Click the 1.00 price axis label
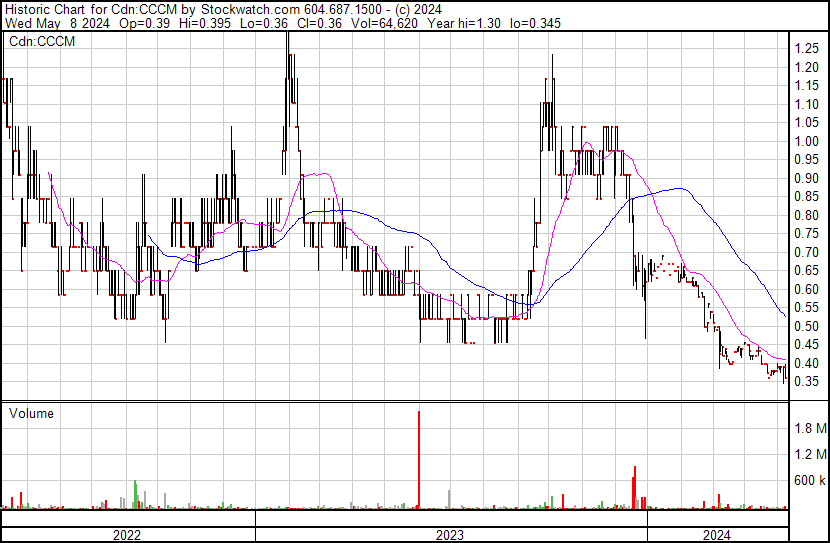This screenshot has height=543, width=830. coord(807,141)
